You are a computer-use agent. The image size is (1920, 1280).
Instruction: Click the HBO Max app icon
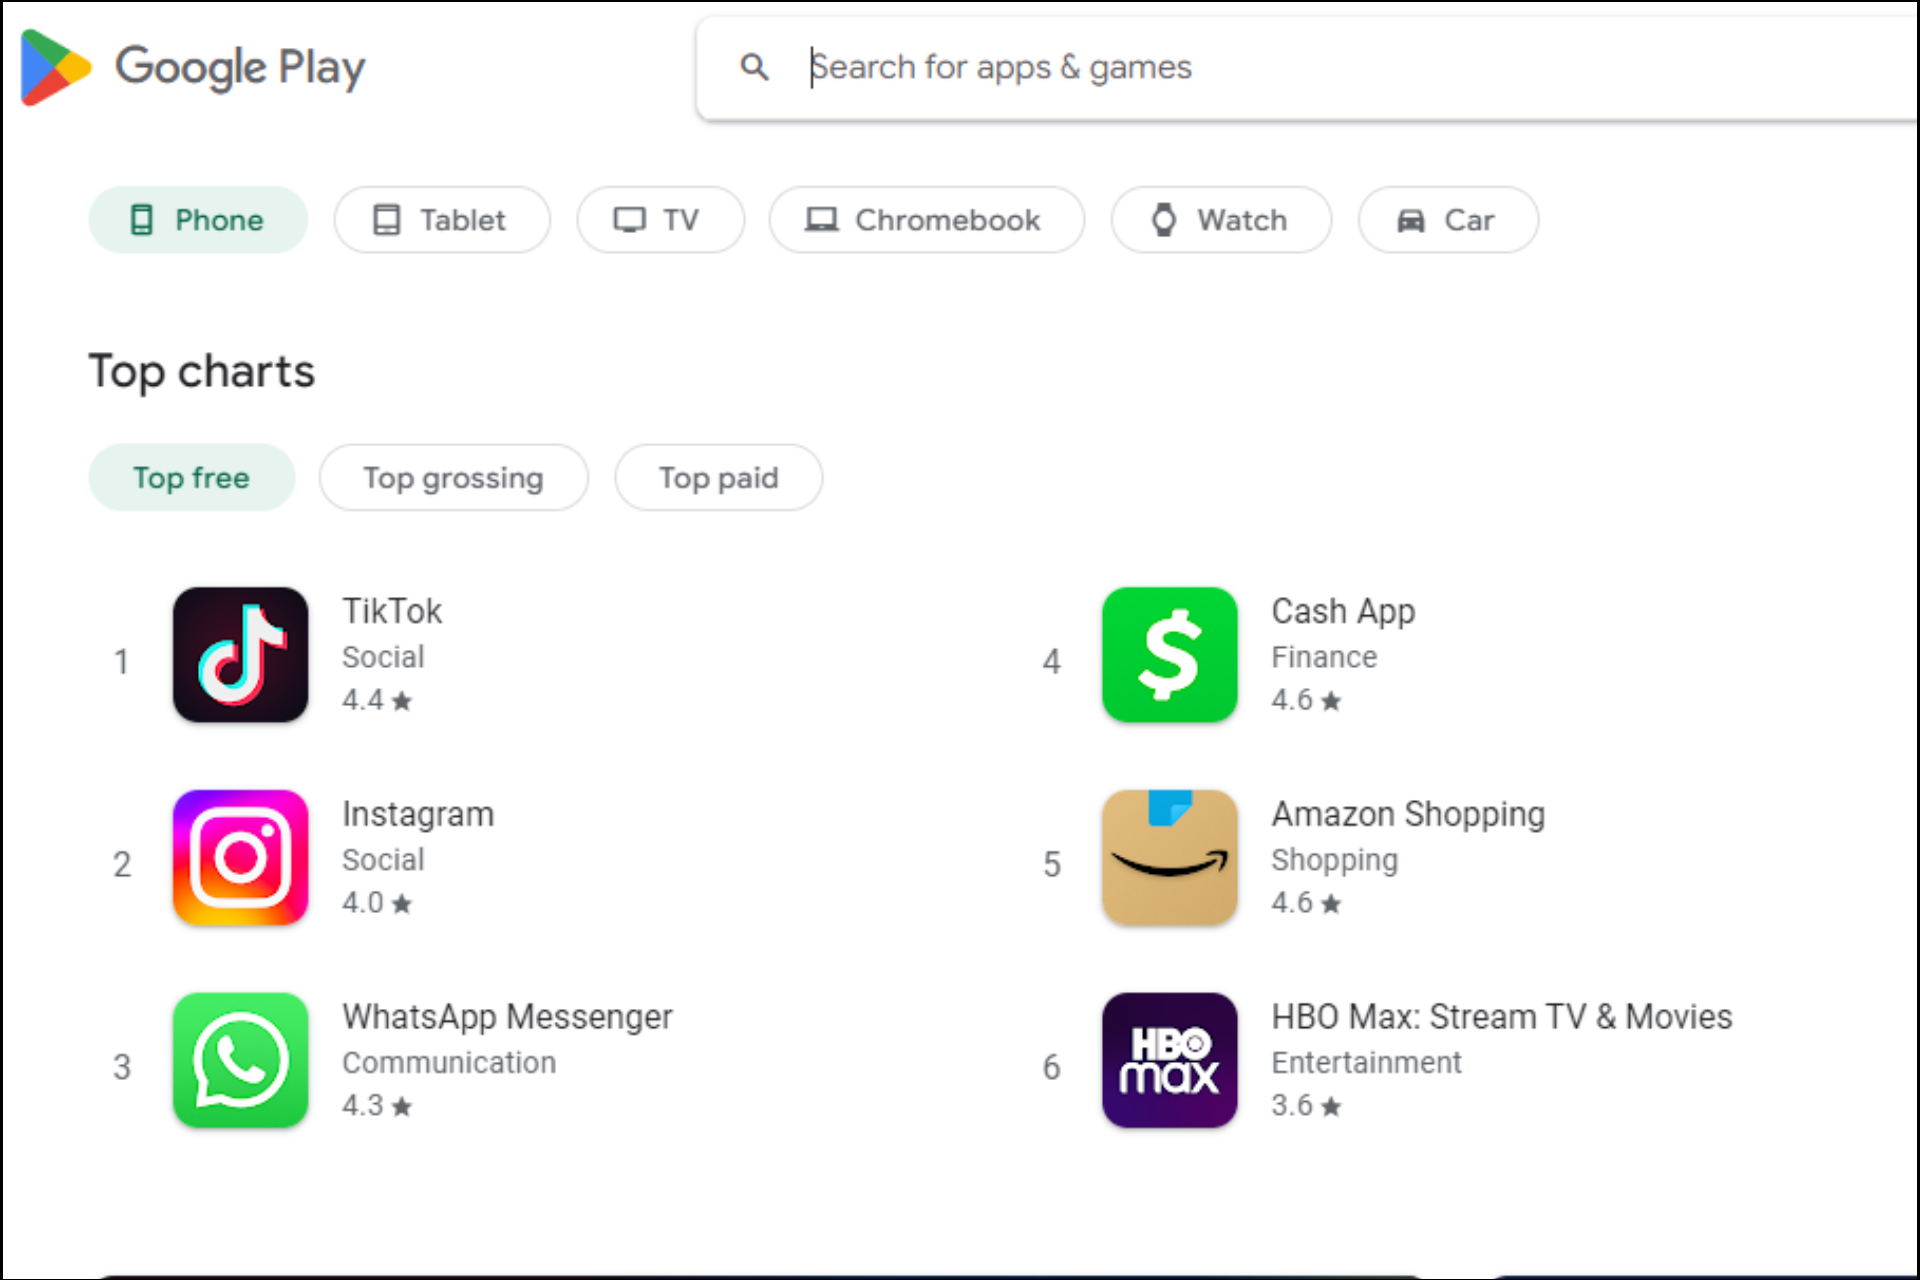click(1170, 1060)
